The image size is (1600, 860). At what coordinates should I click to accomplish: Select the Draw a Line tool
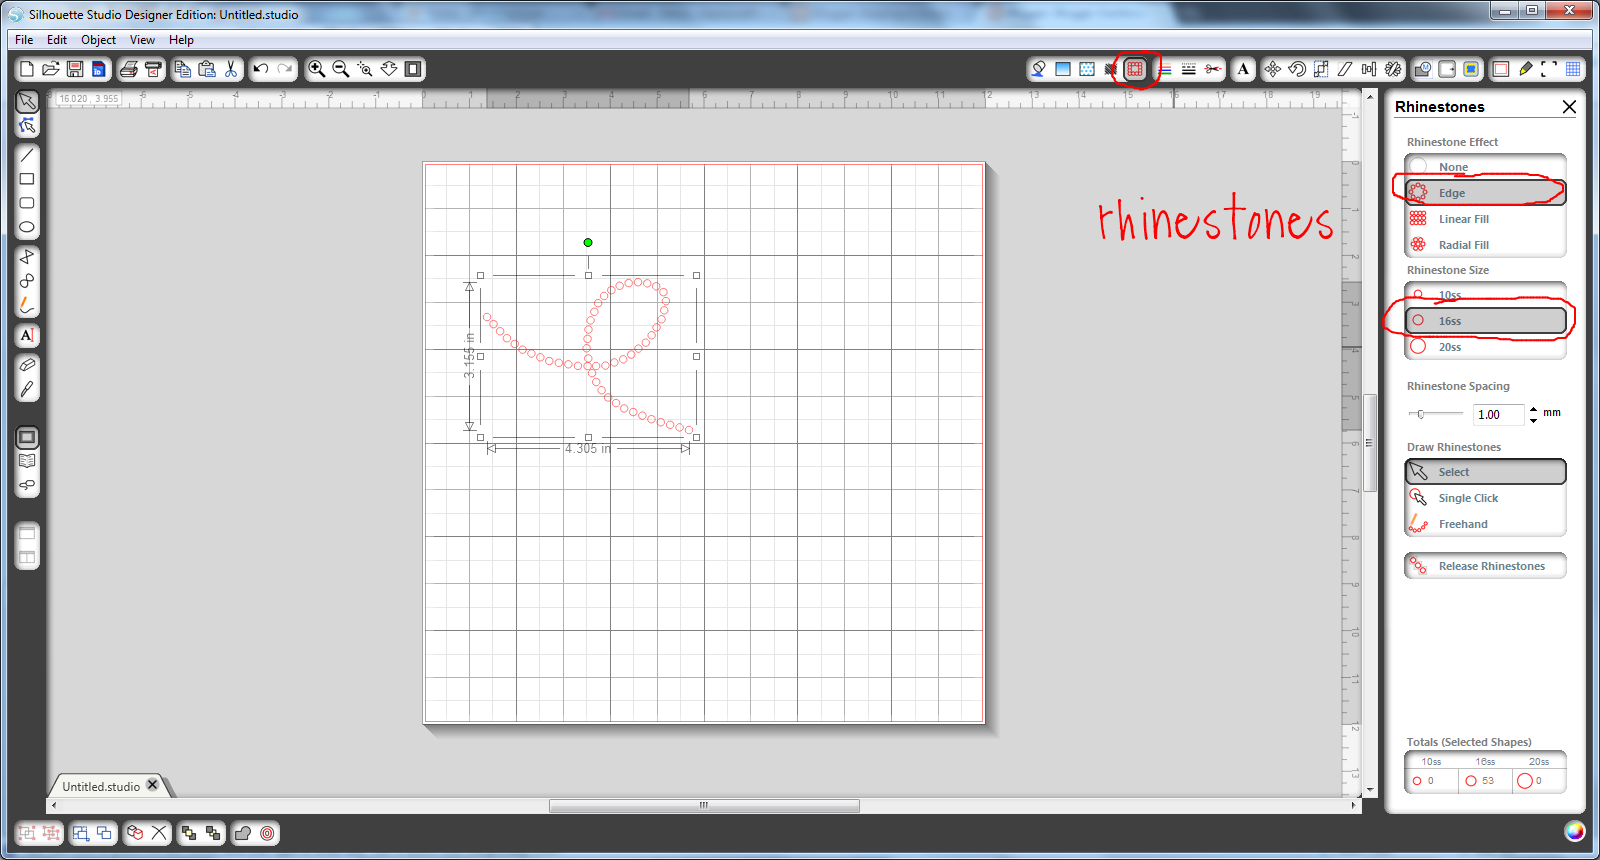pyautogui.click(x=27, y=155)
